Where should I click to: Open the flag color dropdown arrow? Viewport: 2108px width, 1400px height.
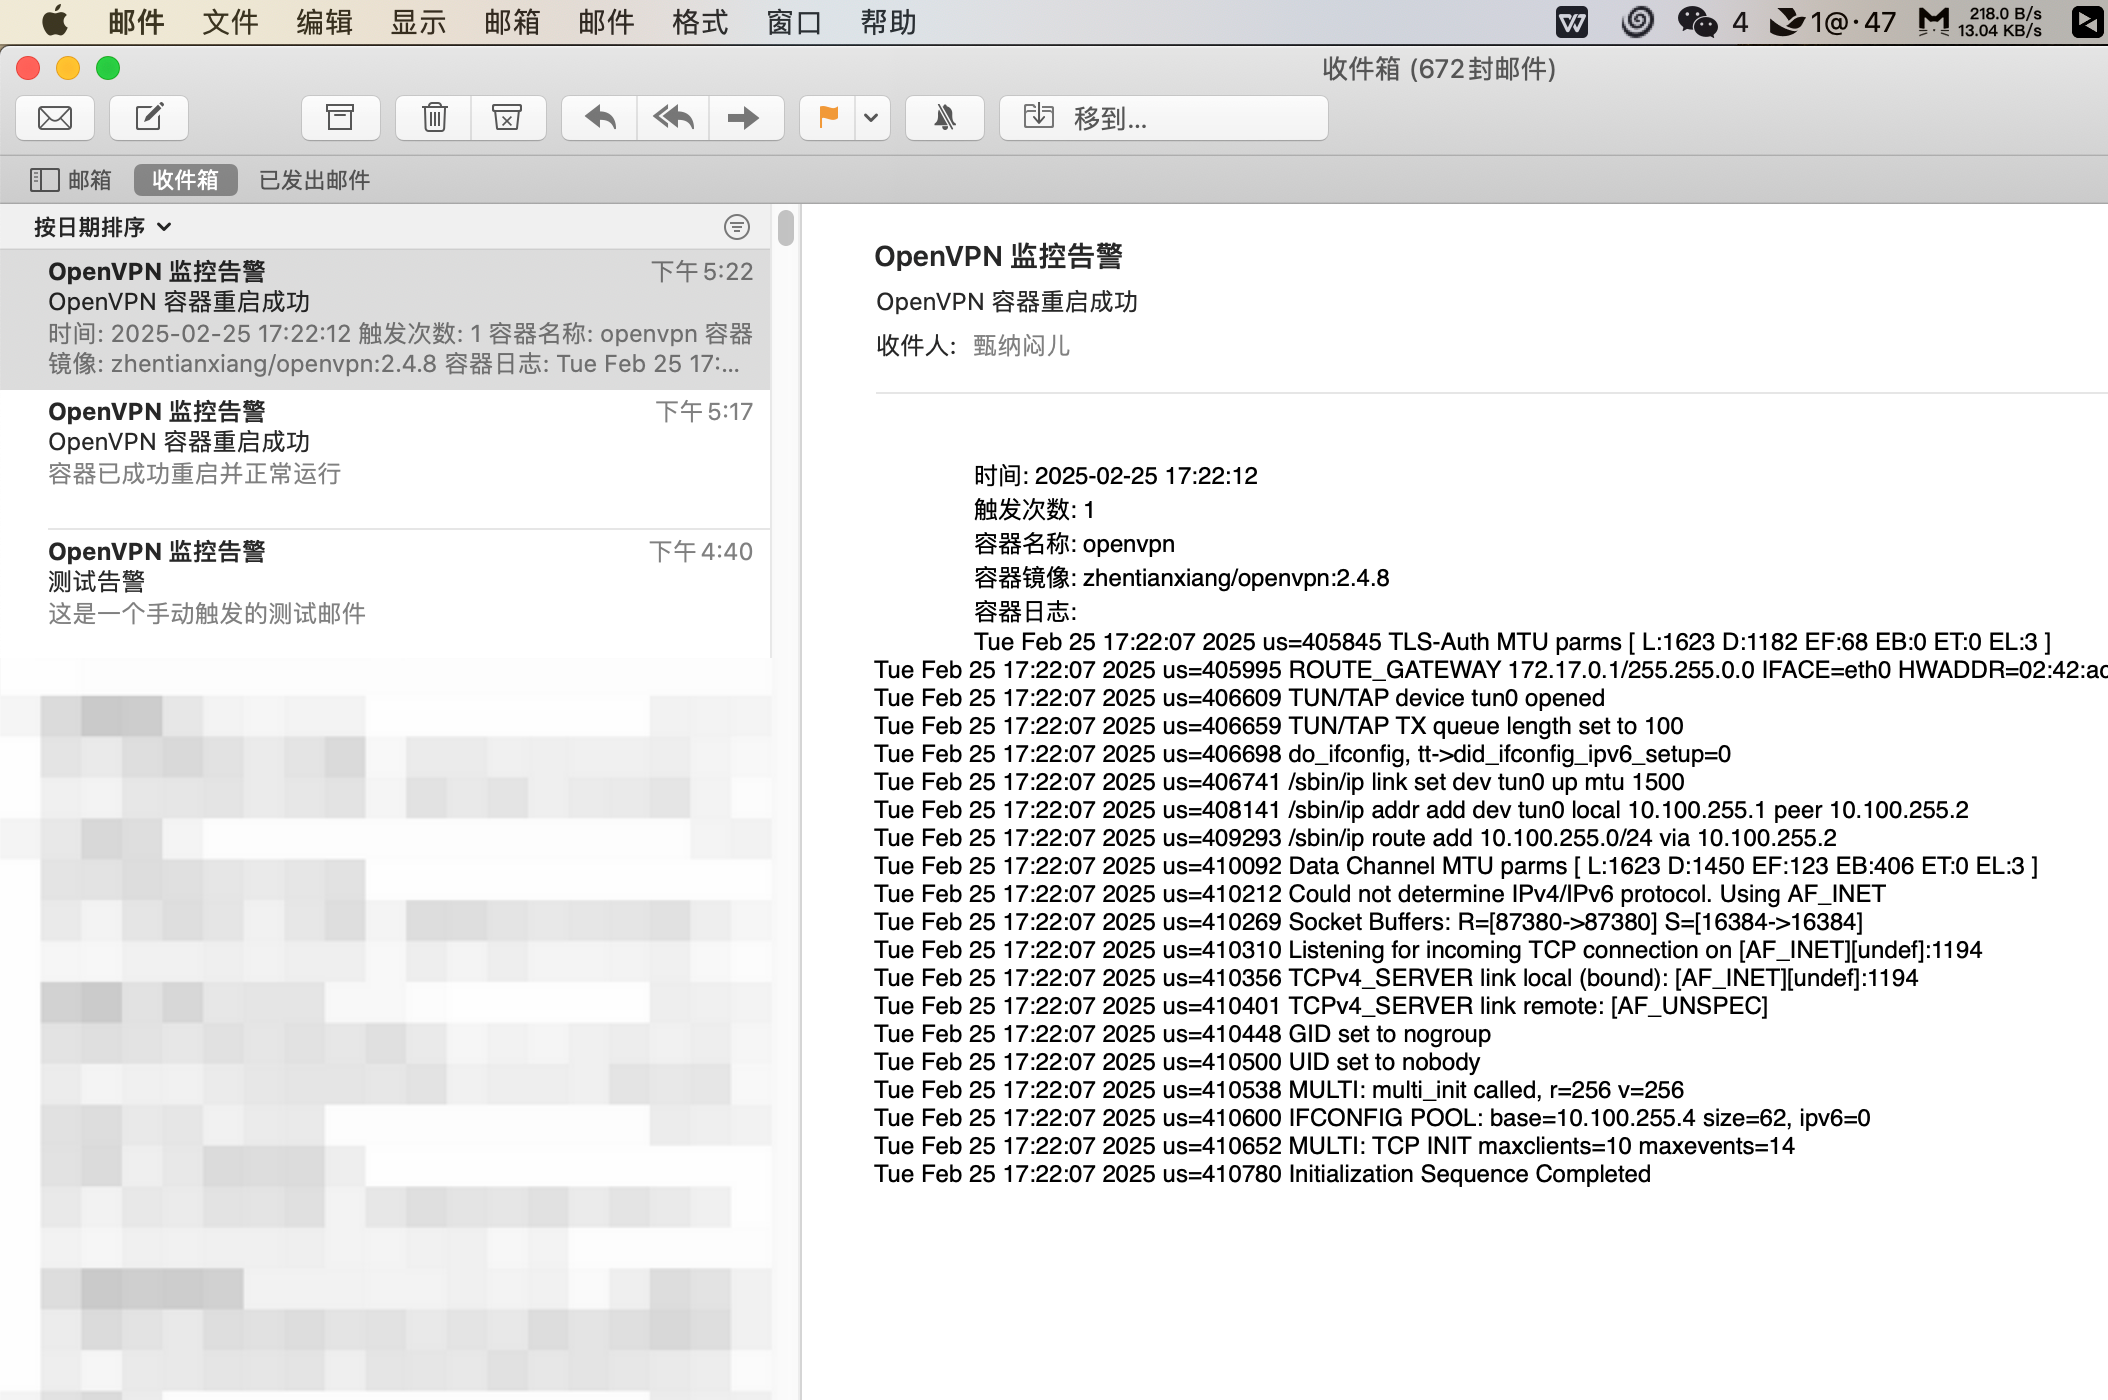[871, 118]
